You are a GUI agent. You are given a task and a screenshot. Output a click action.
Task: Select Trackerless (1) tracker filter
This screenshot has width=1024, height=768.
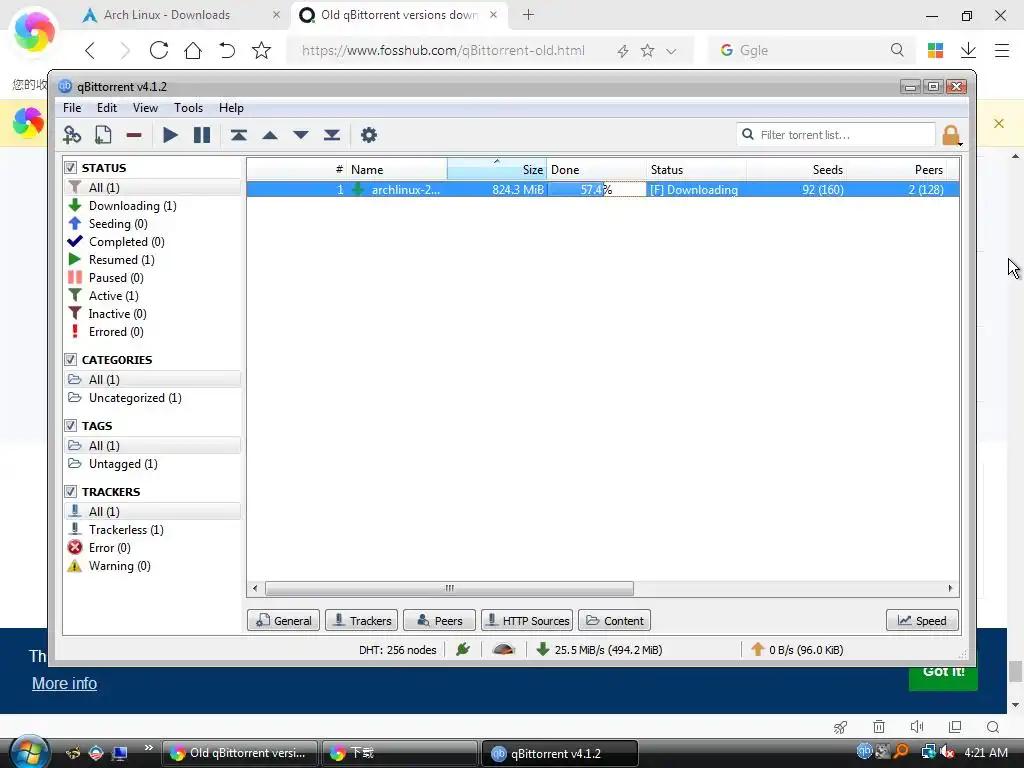[x=126, y=530]
